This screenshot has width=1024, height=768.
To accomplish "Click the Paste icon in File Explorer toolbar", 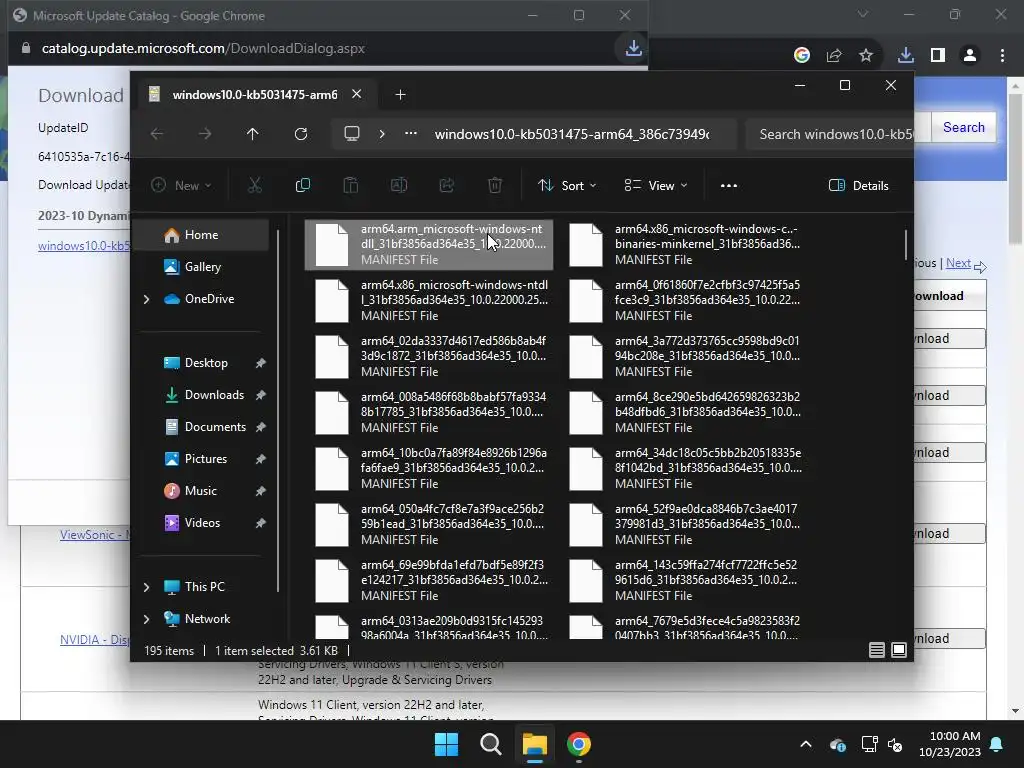I will (351, 185).
